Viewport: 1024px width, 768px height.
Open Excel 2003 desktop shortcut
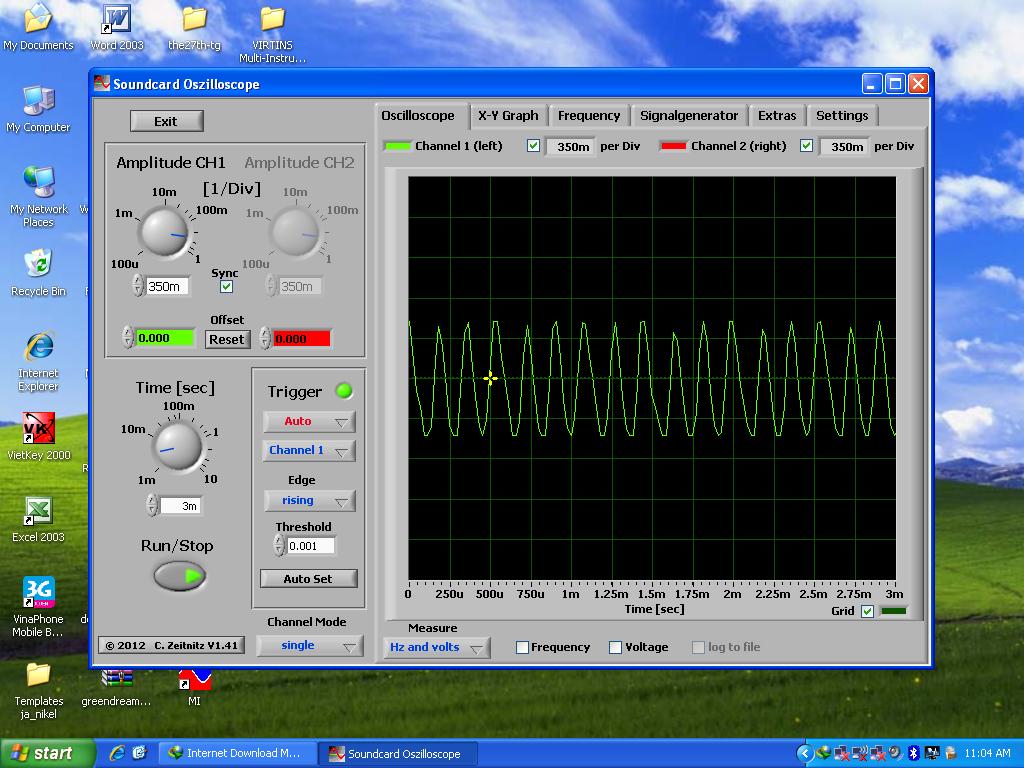[38, 512]
